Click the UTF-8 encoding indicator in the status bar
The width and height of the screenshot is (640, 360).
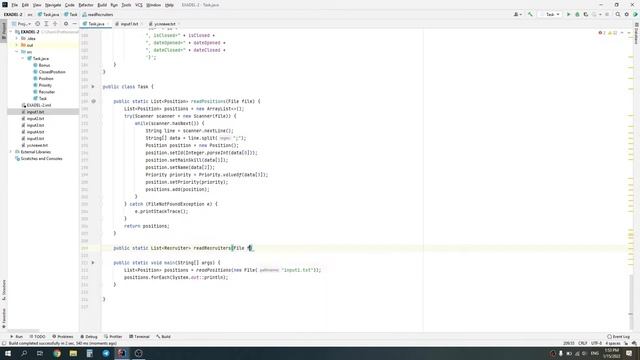596,344
